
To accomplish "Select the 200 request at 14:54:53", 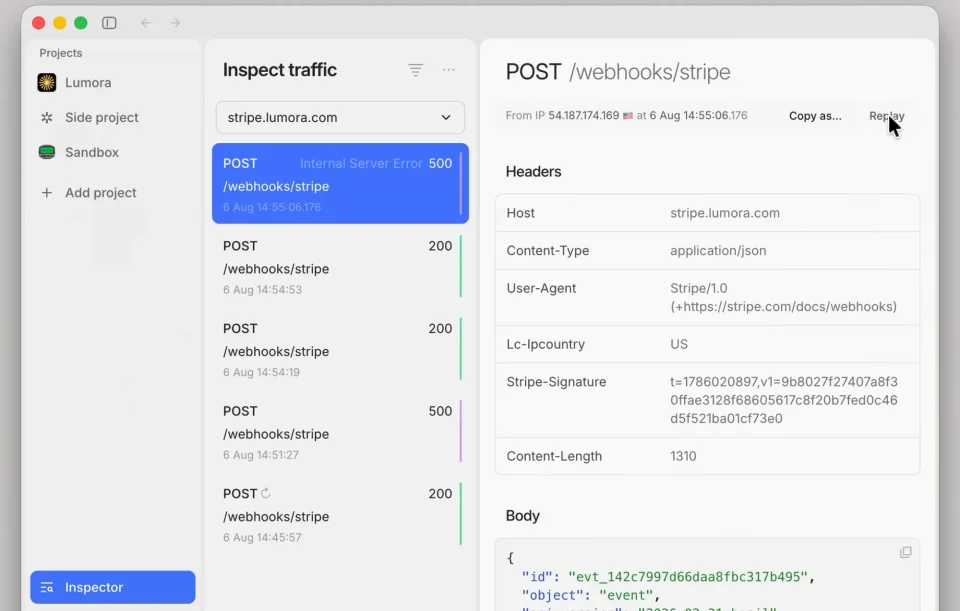I will pyautogui.click(x=340, y=267).
